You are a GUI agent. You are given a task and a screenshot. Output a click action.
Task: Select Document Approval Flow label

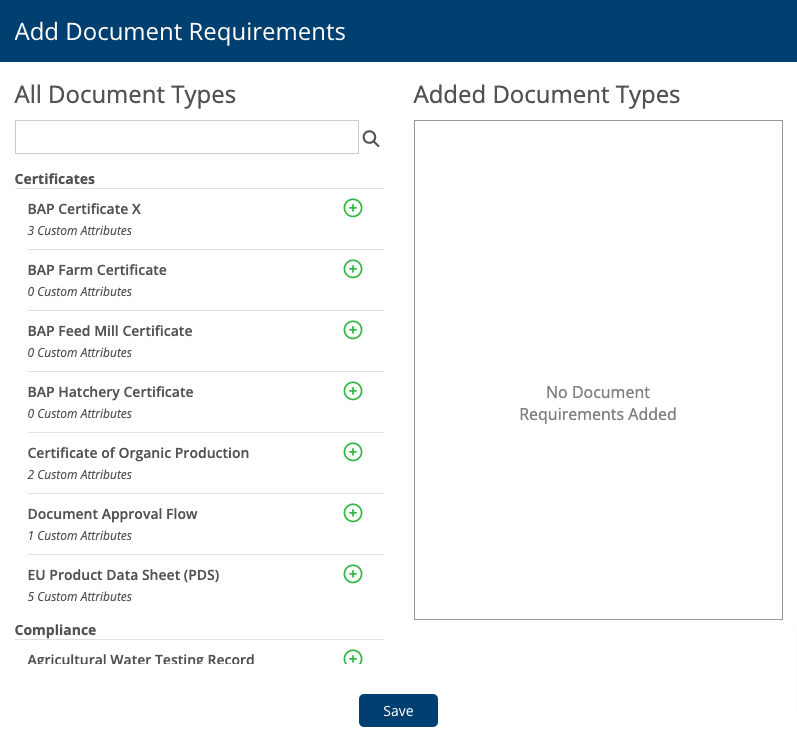112,514
